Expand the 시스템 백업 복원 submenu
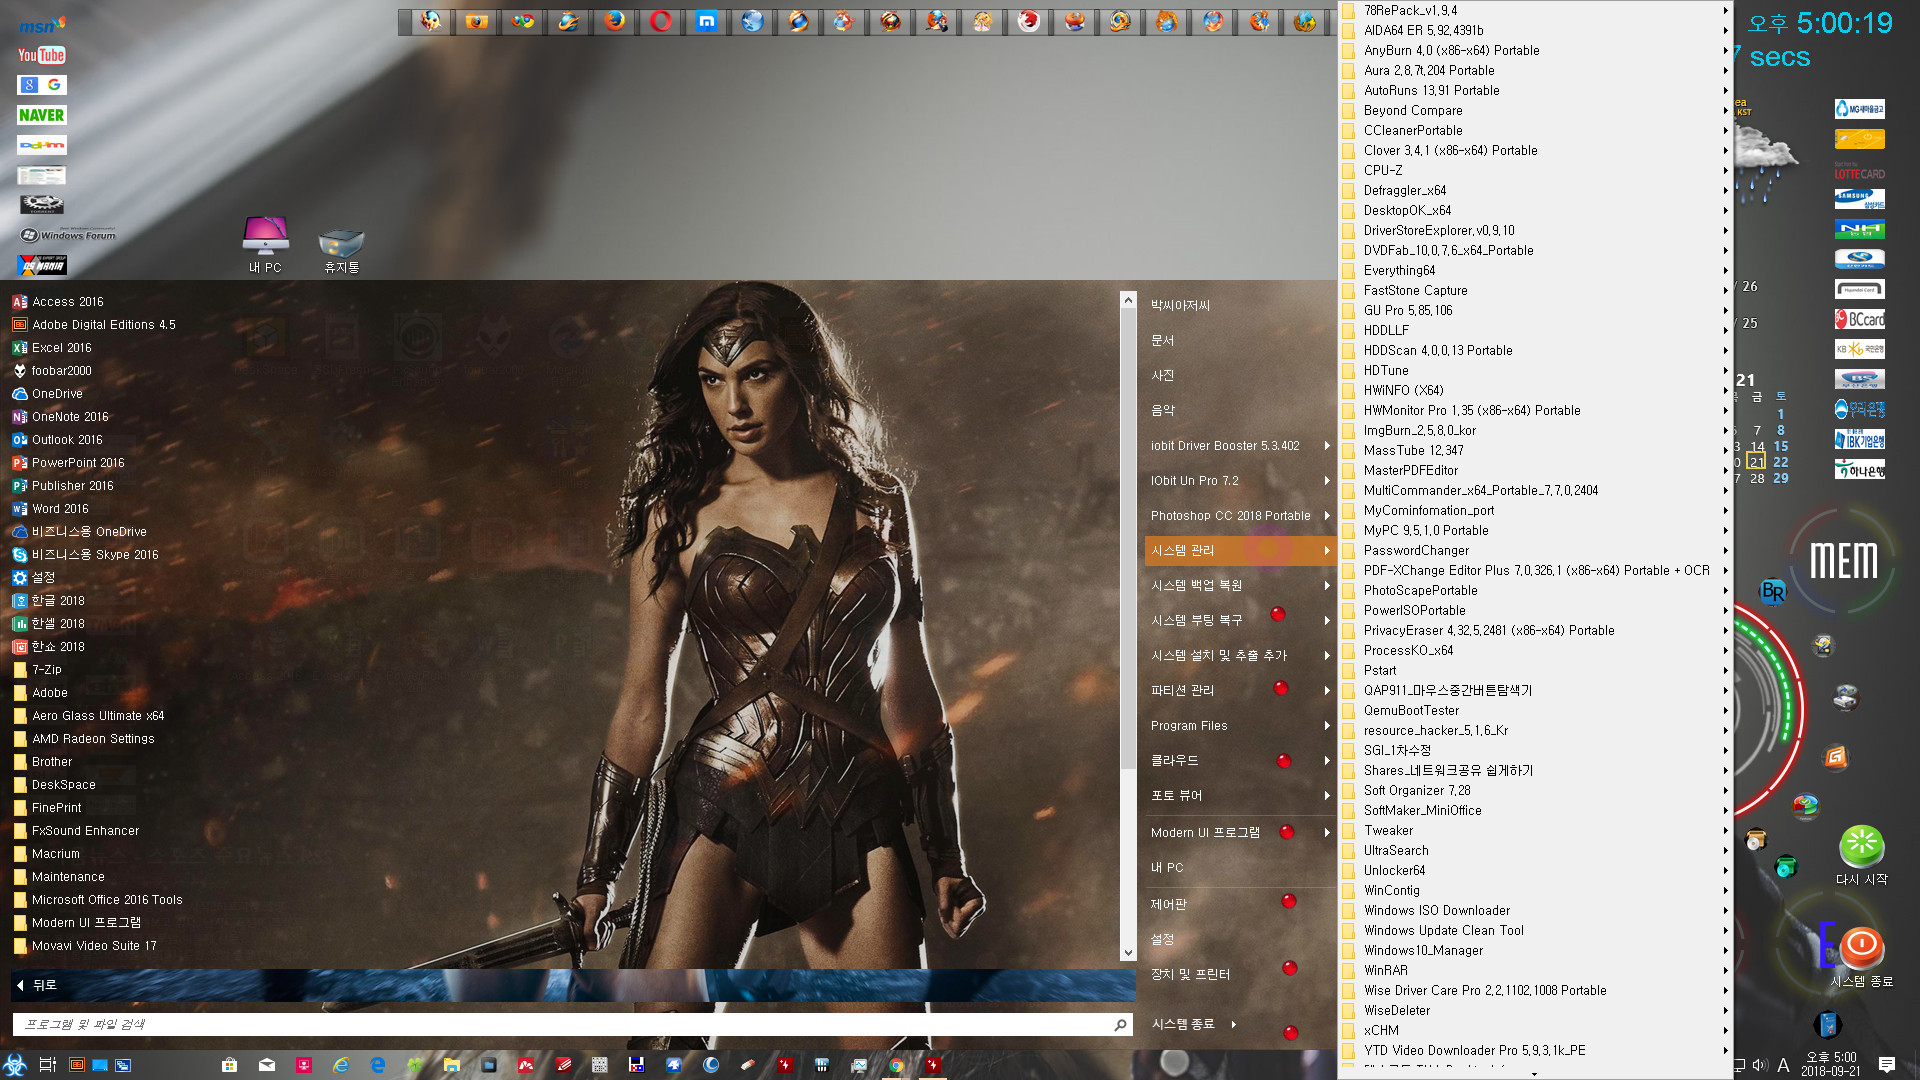The width and height of the screenshot is (1920, 1080). click(x=1240, y=585)
